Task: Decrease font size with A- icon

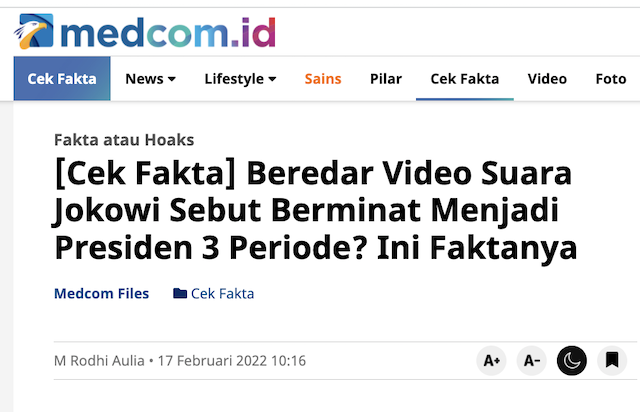Action: pos(531,361)
